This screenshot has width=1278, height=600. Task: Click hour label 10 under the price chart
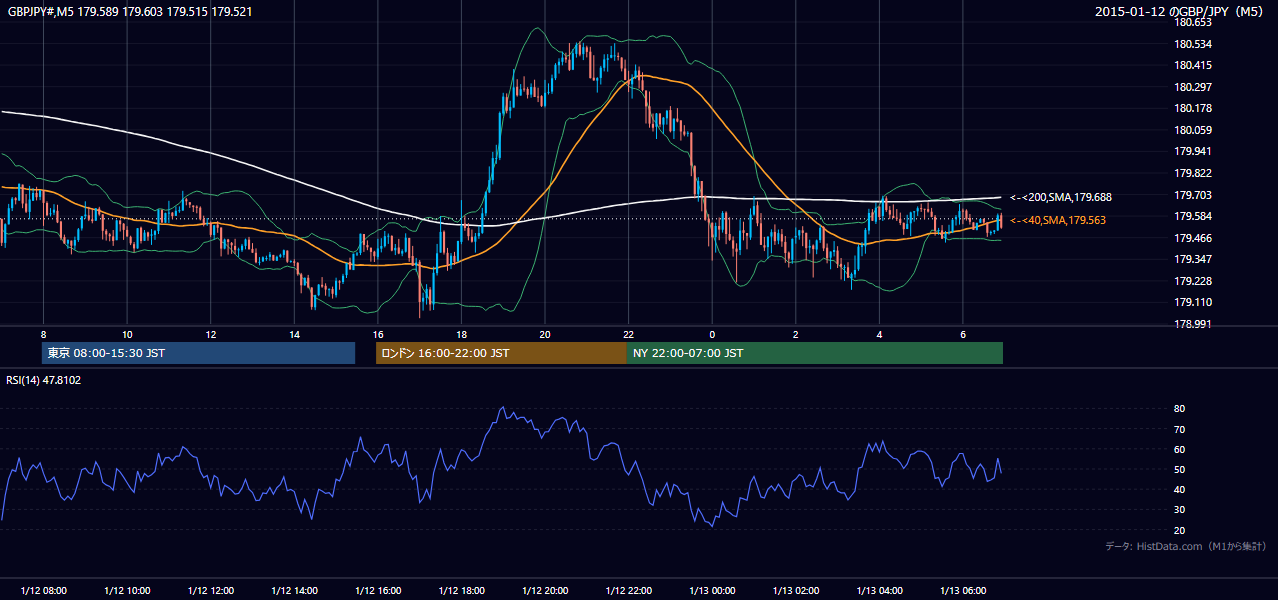pos(127,334)
